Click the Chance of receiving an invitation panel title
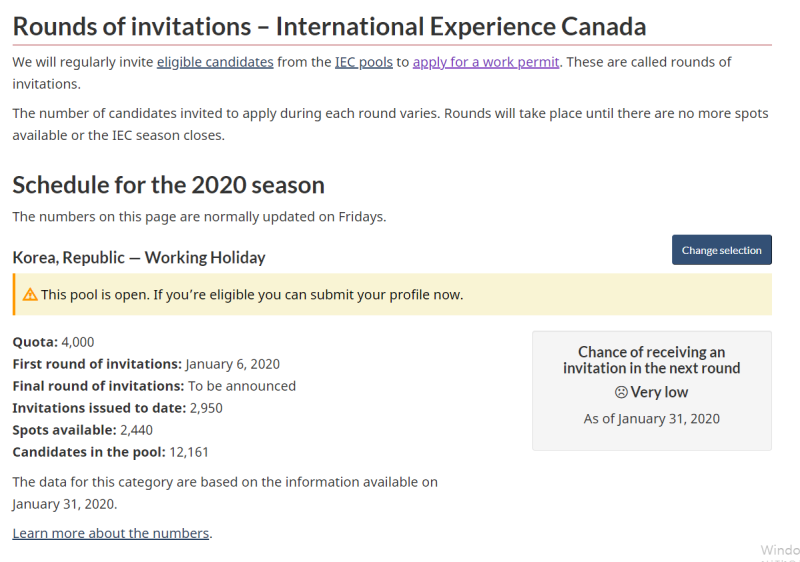The height and width of the screenshot is (562, 800). tap(652, 360)
